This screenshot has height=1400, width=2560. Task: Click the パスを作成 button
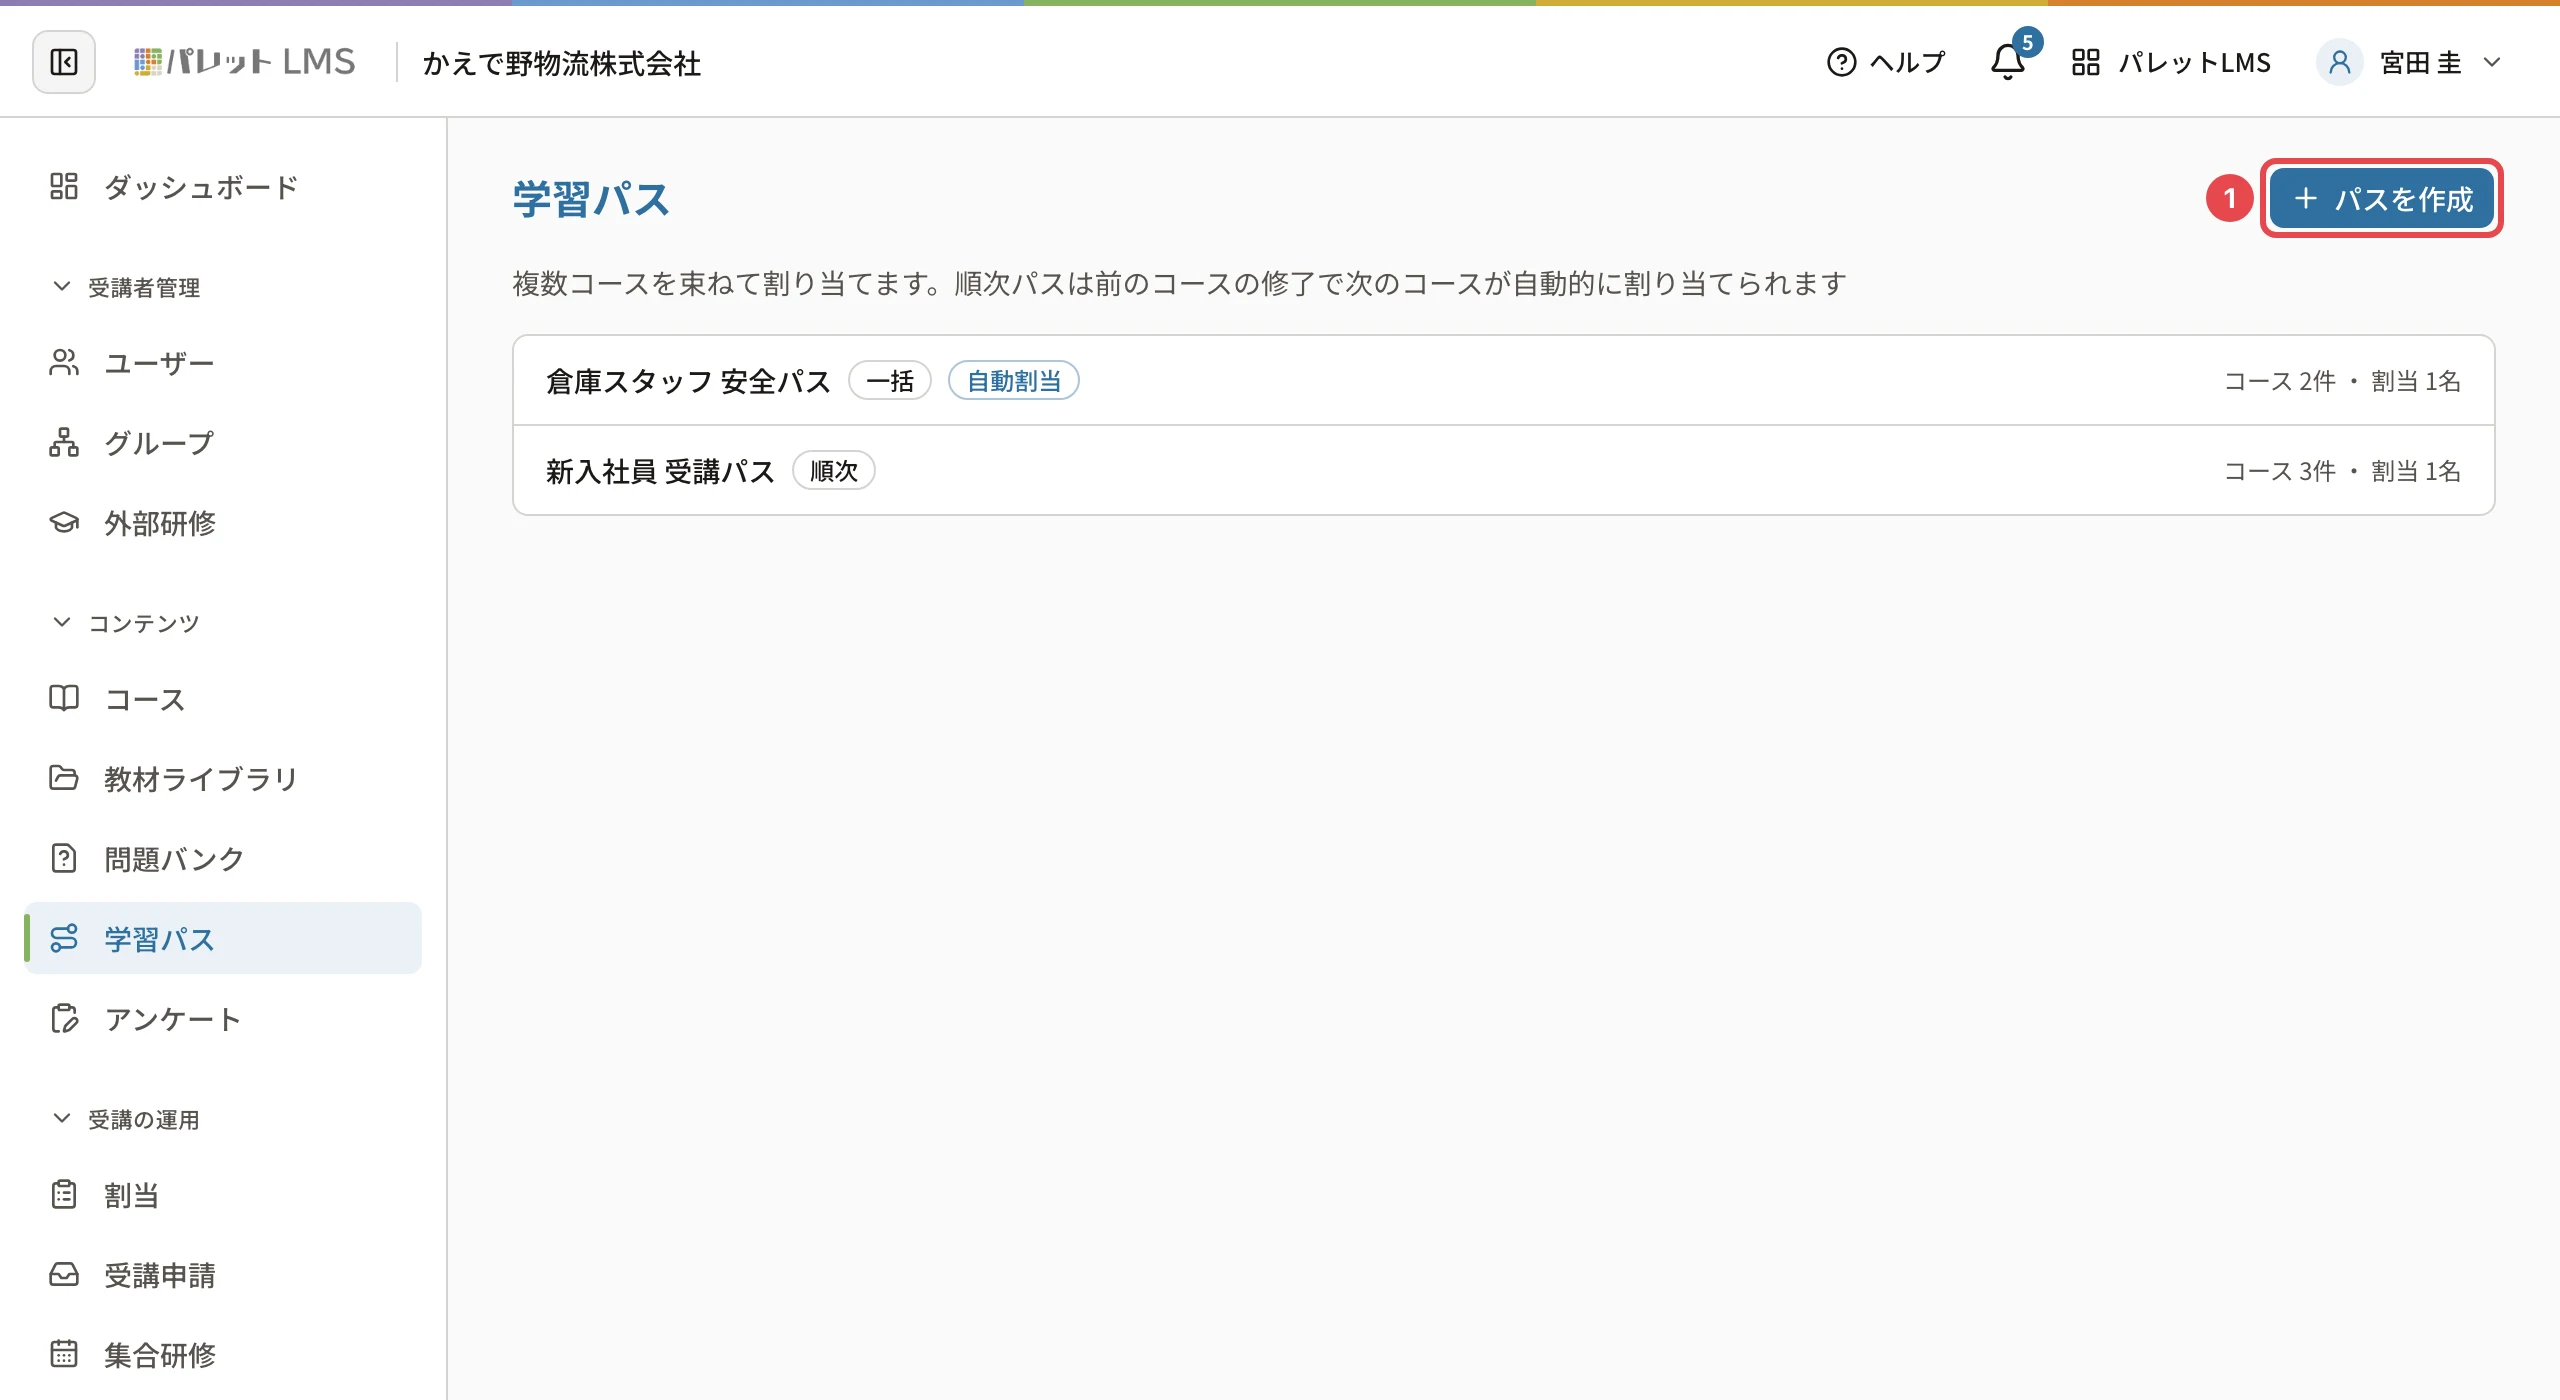click(x=2382, y=198)
